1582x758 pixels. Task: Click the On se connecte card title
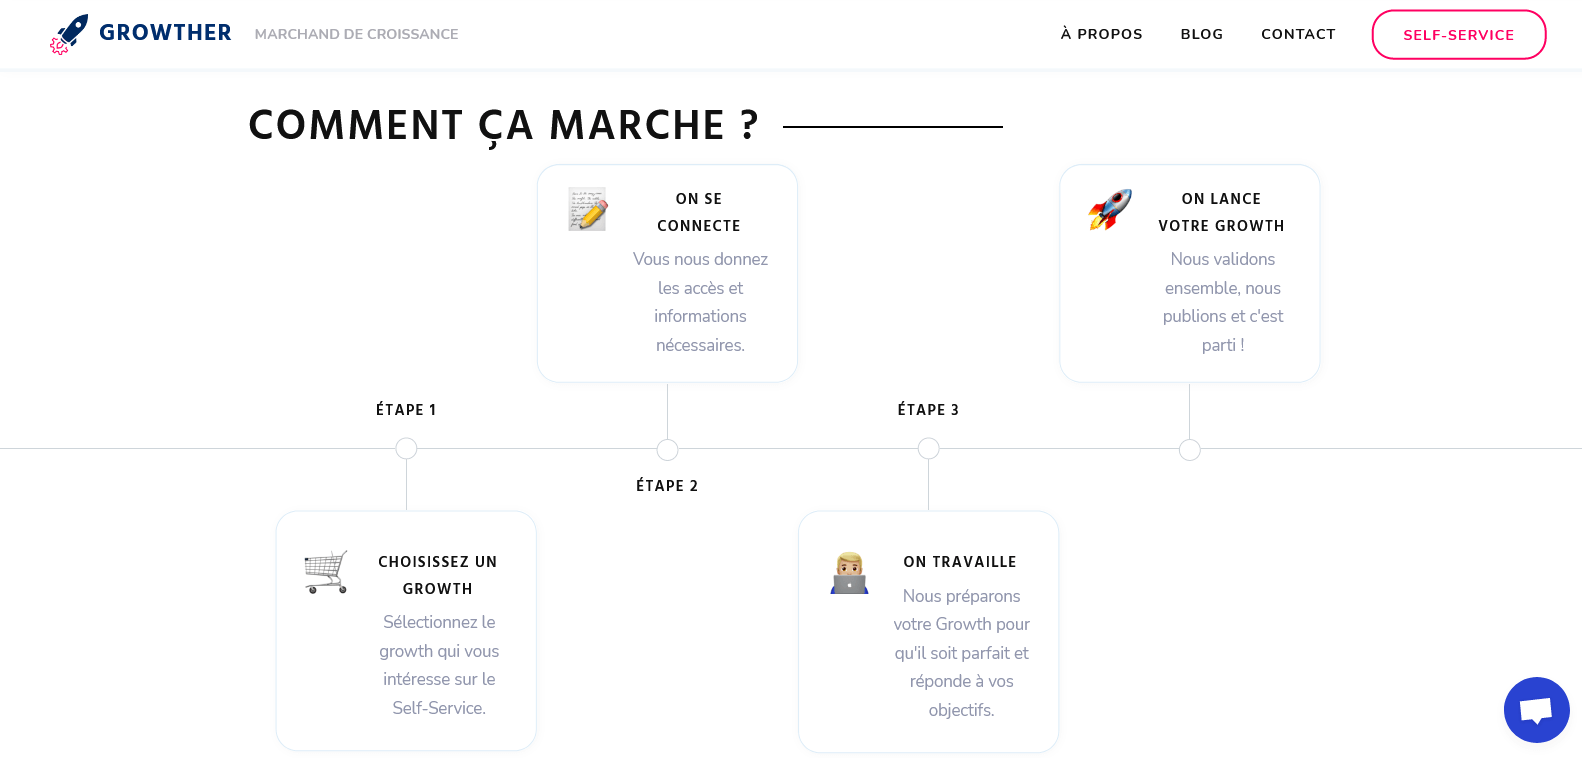point(699,212)
